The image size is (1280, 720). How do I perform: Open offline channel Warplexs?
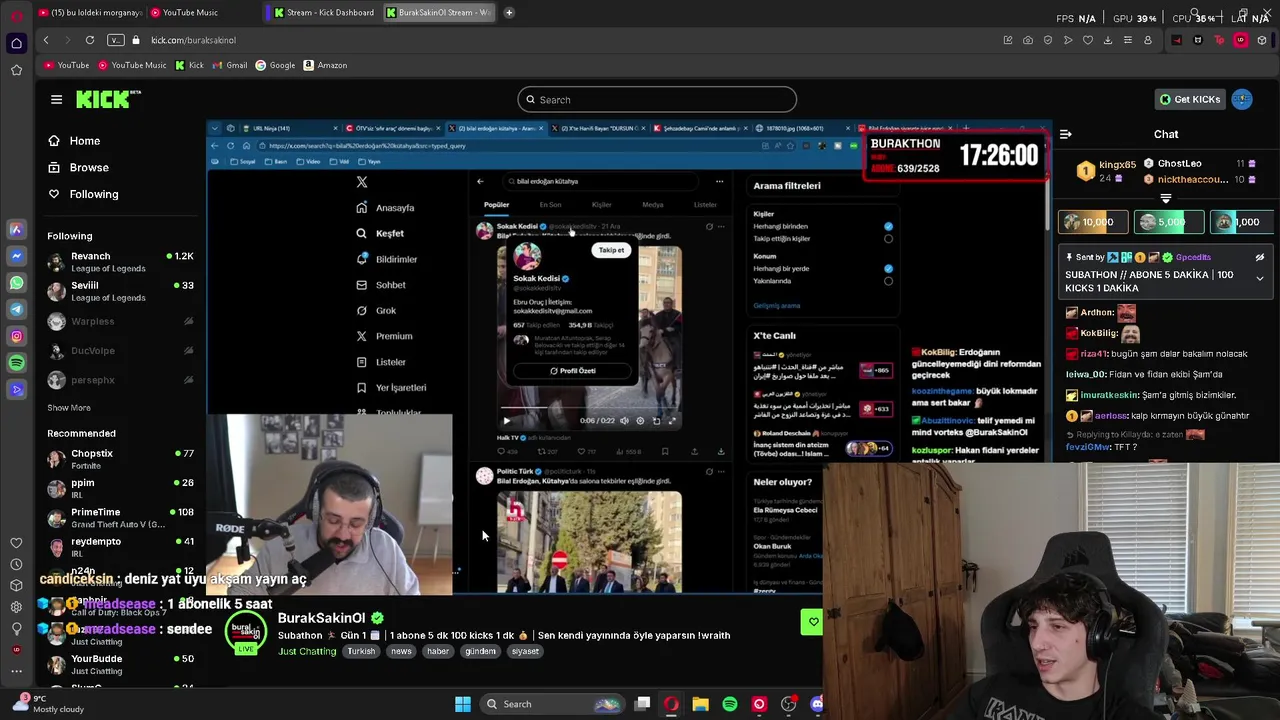[x=120, y=321]
